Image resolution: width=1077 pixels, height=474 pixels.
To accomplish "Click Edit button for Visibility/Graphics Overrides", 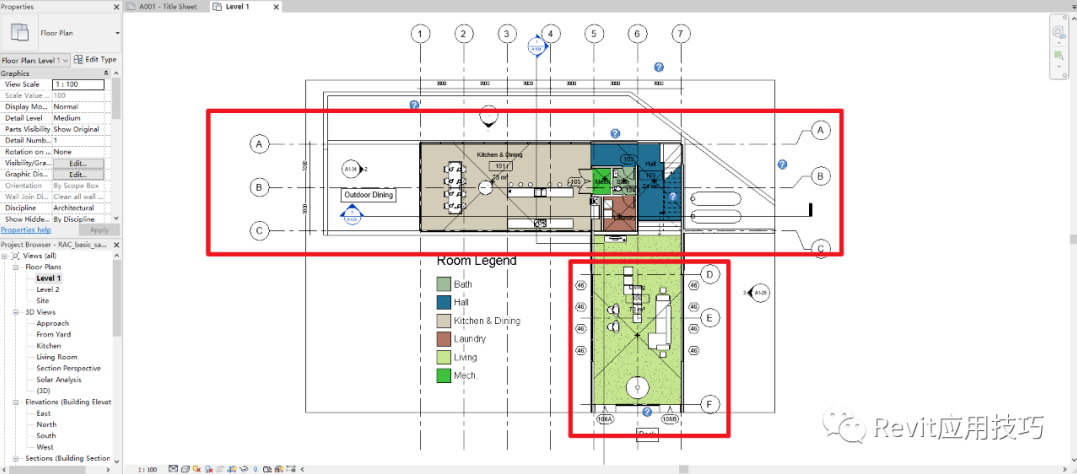I will (x=78, y=163).
